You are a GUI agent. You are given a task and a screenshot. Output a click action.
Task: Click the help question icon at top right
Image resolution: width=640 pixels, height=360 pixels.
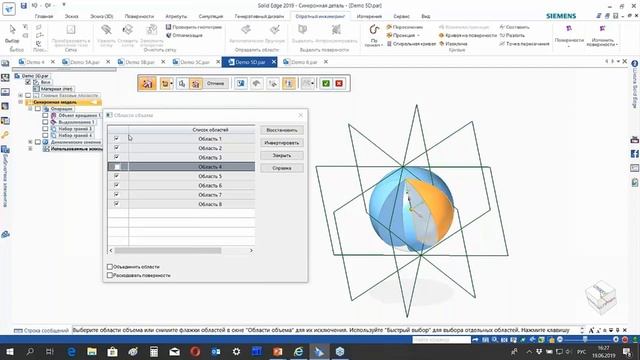tap(635, 64)
